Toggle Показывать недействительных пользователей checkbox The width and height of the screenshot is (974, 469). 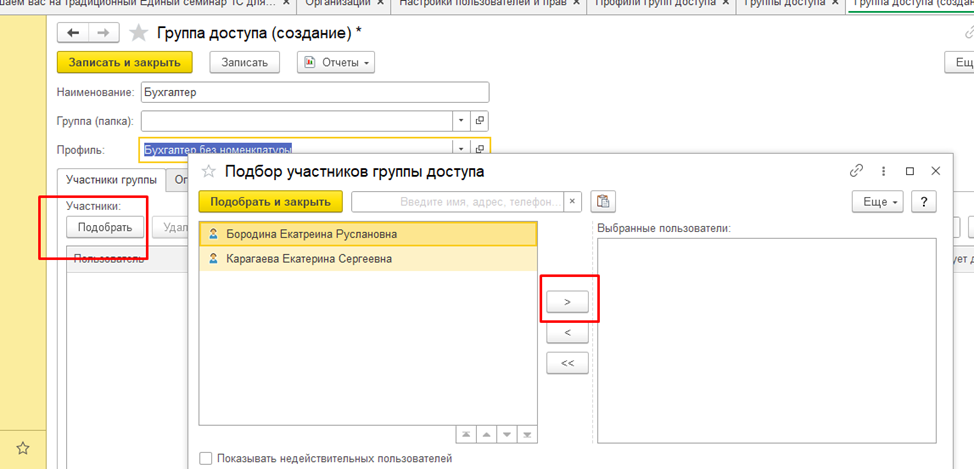(205, 458)
